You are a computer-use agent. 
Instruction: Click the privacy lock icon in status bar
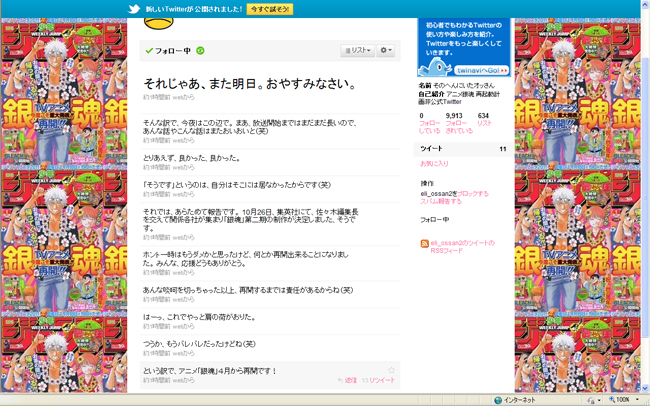(x=591, y=400)
